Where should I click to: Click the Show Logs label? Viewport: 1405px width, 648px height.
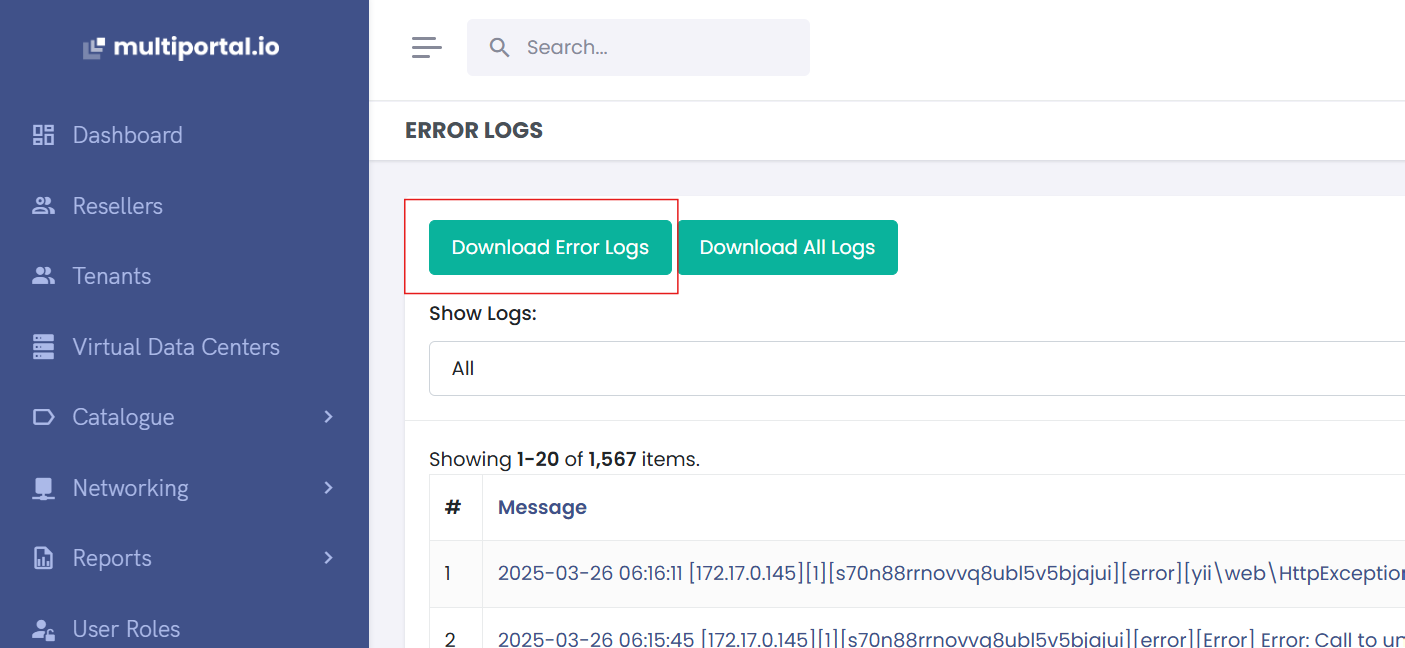coord(483,313)
